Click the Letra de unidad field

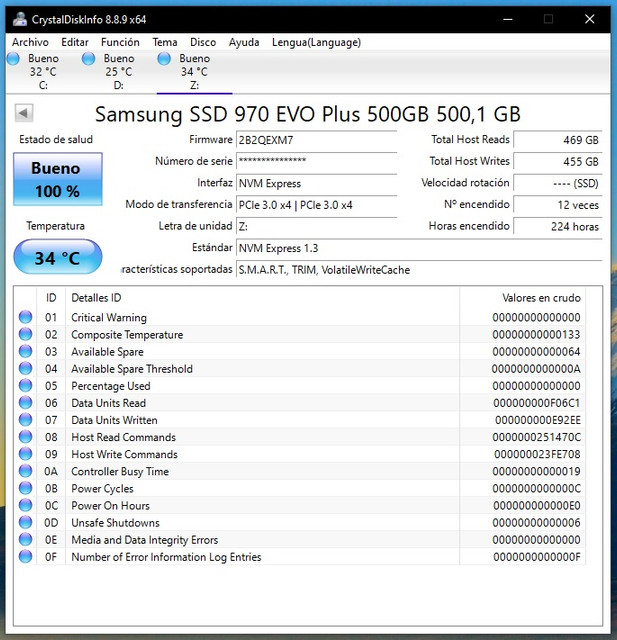click(x=316, y=226)
